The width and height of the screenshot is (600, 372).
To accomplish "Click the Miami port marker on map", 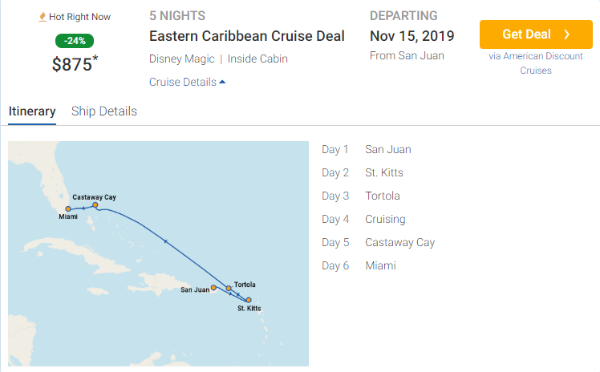I will [x=68, y=209].
